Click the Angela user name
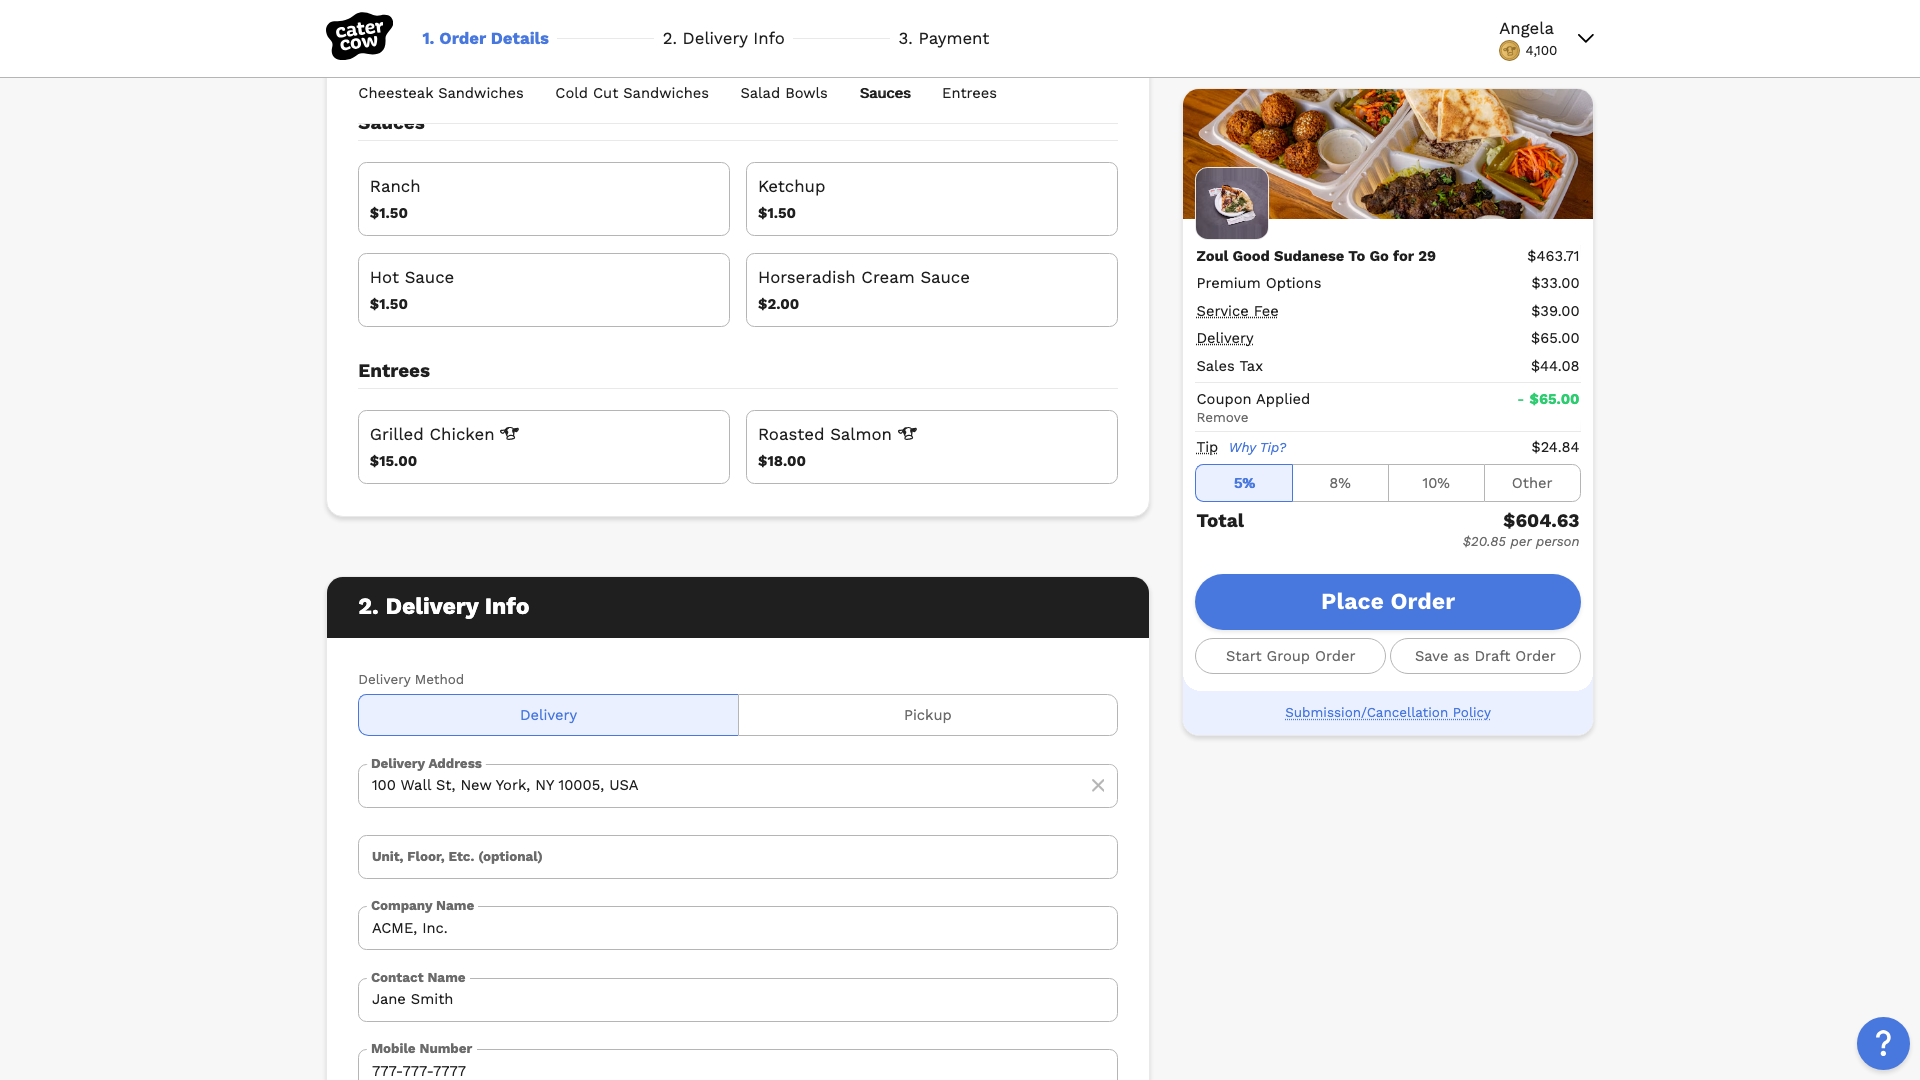The width and height of the screenshot is (1920, 1080). point(1526,28)
